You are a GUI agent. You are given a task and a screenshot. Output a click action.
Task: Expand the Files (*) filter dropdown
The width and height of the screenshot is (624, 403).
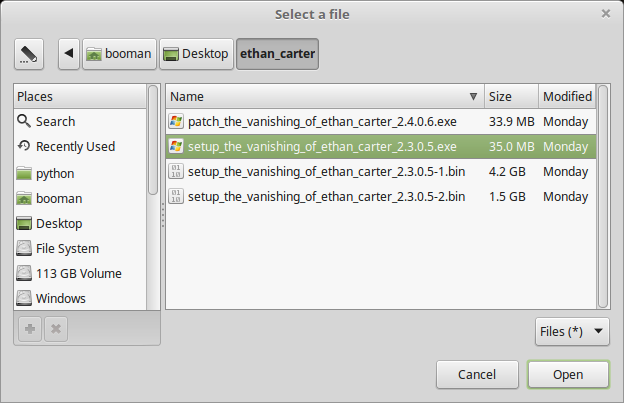coord(572,331)
